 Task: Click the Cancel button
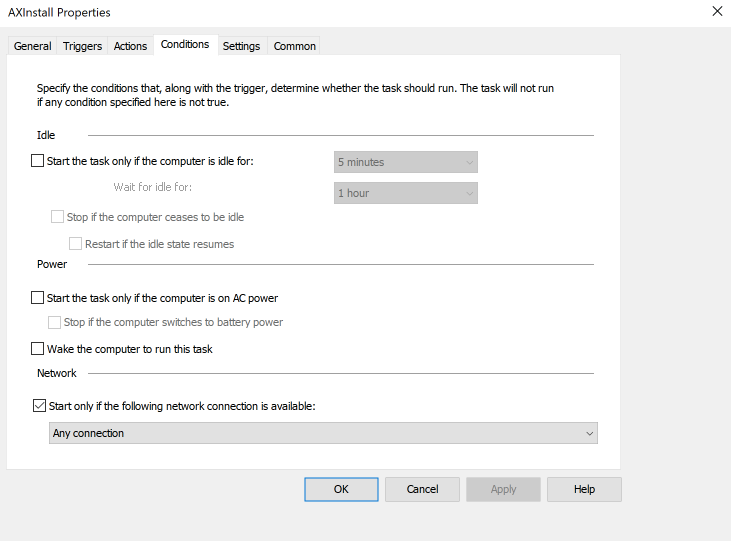tap(422, 489)
